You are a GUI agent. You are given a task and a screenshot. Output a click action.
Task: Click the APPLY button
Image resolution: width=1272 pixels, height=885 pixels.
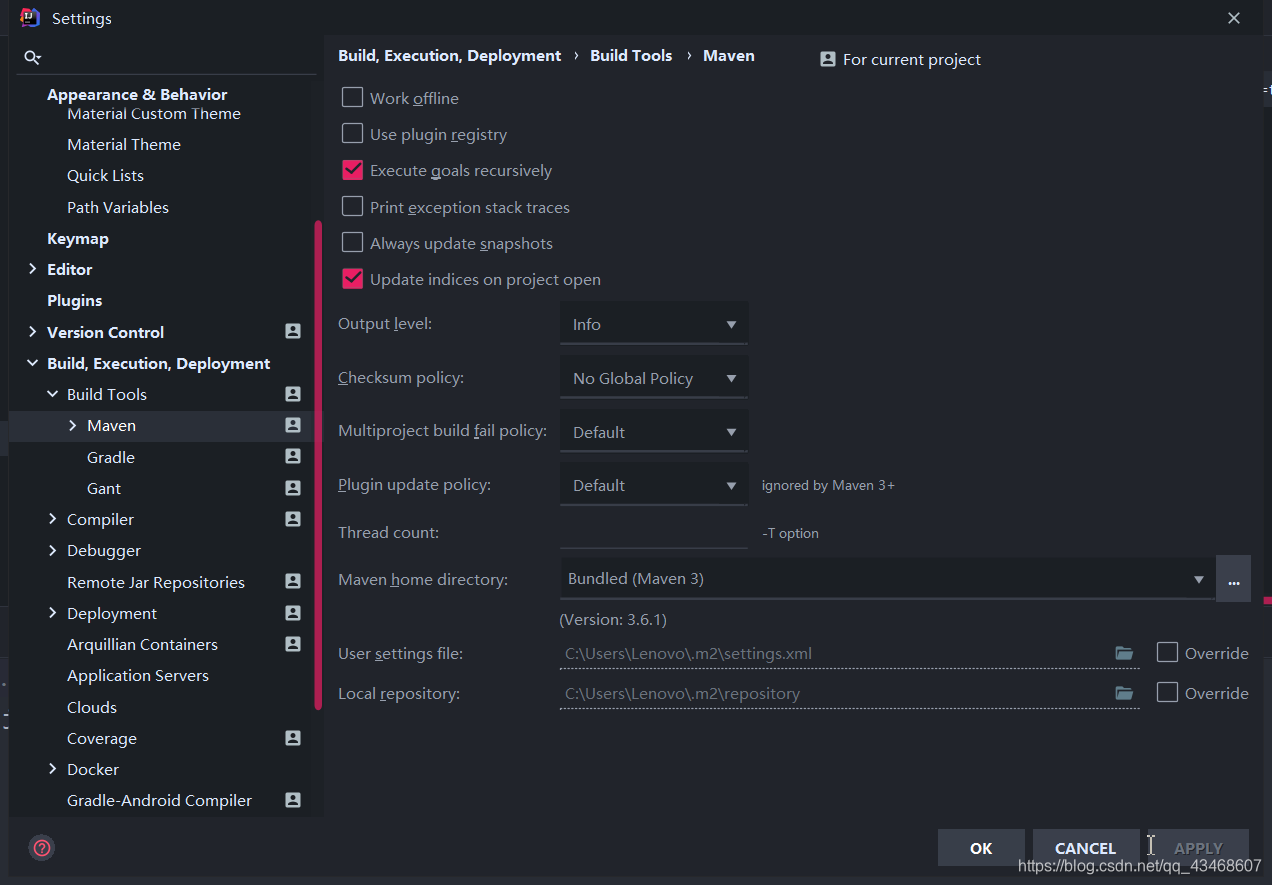[1198, 848]
